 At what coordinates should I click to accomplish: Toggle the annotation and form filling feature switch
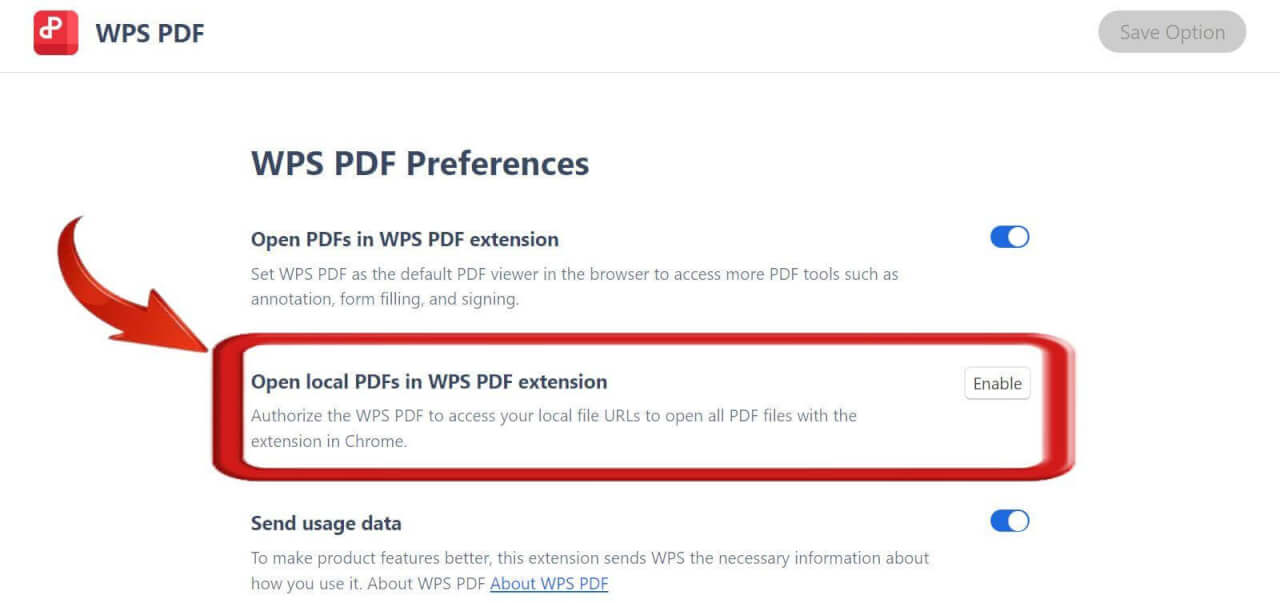(x=1009, y=237)
